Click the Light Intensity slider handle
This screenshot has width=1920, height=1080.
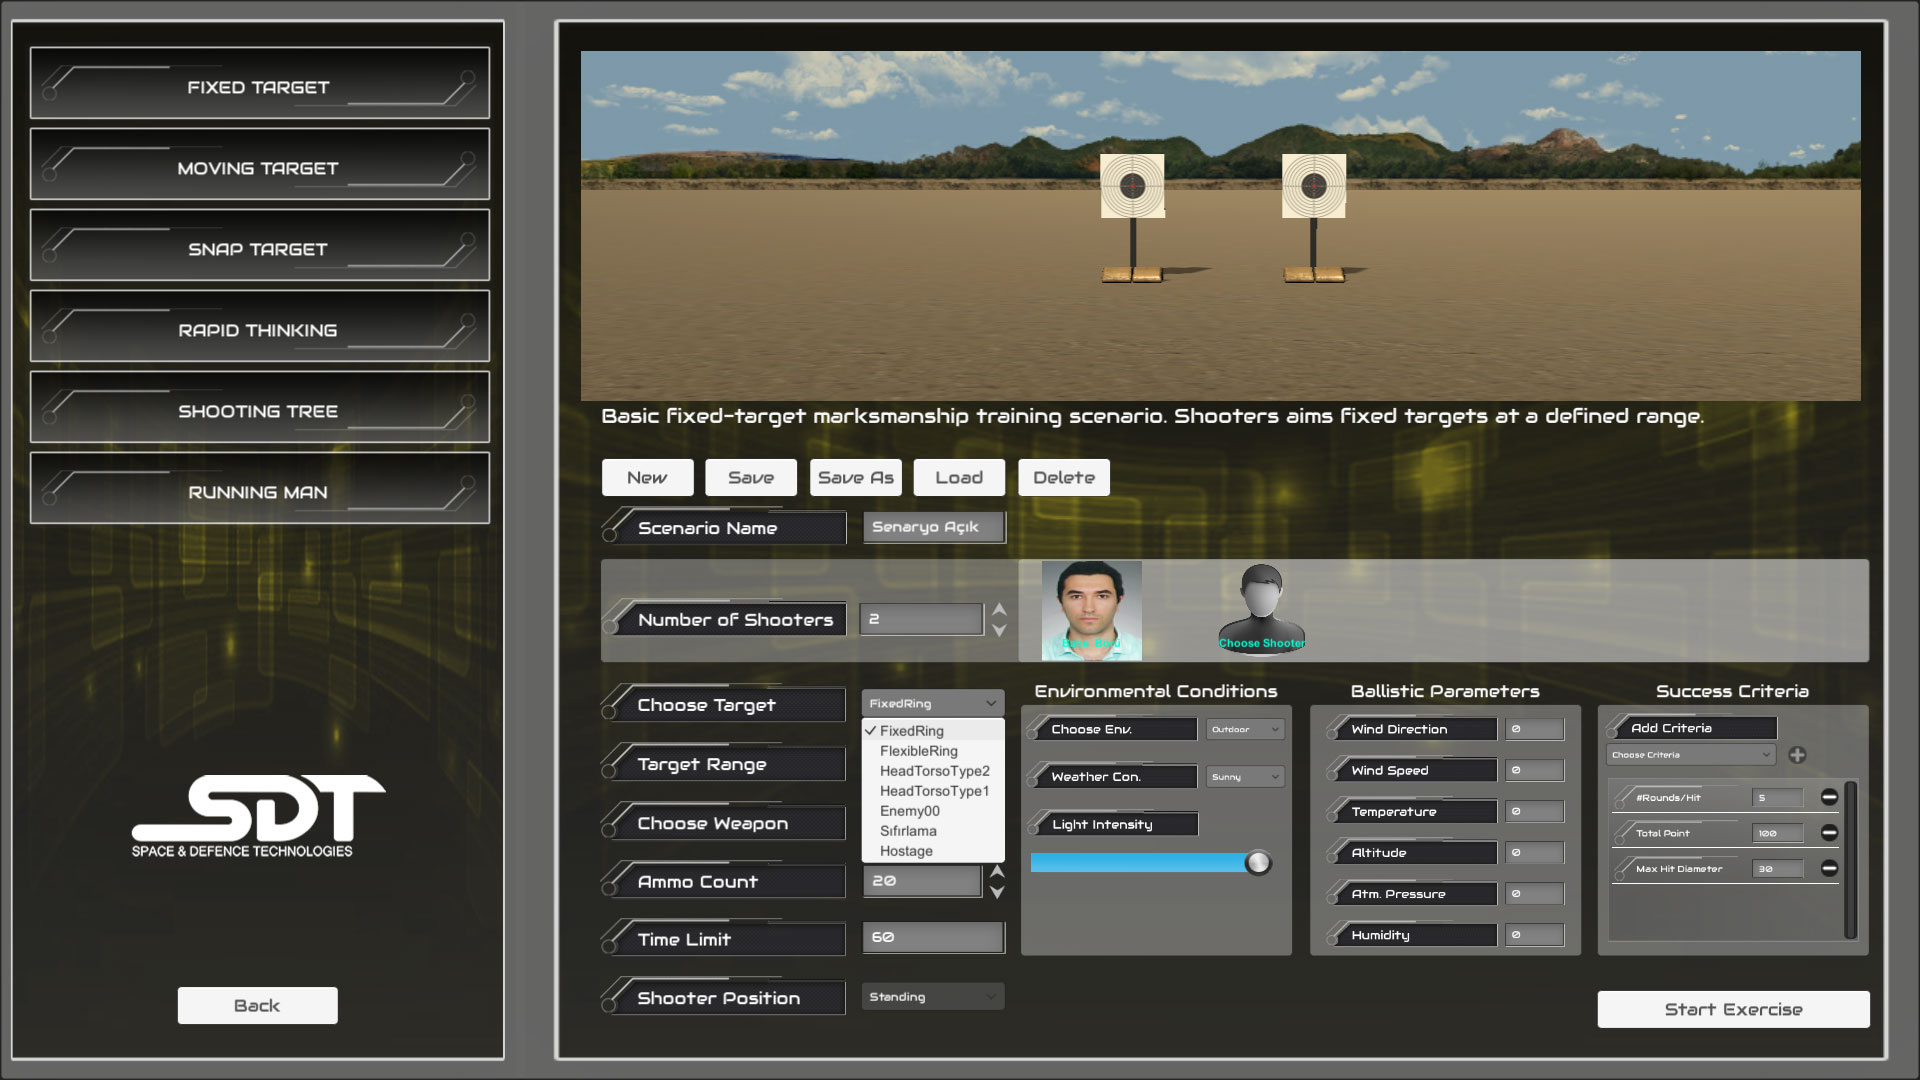pyautogui.click(x=1258, y=862)
